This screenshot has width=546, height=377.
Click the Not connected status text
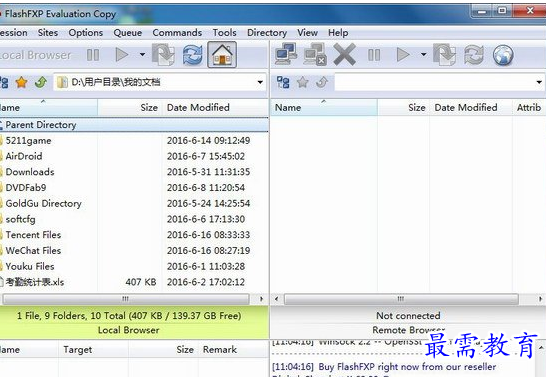(408, 316)
